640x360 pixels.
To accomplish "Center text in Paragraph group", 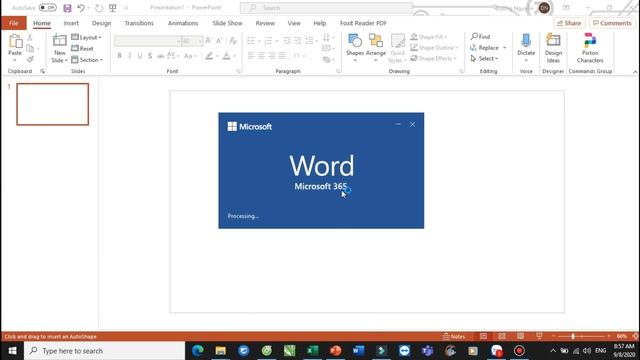I will click(261, 56).
